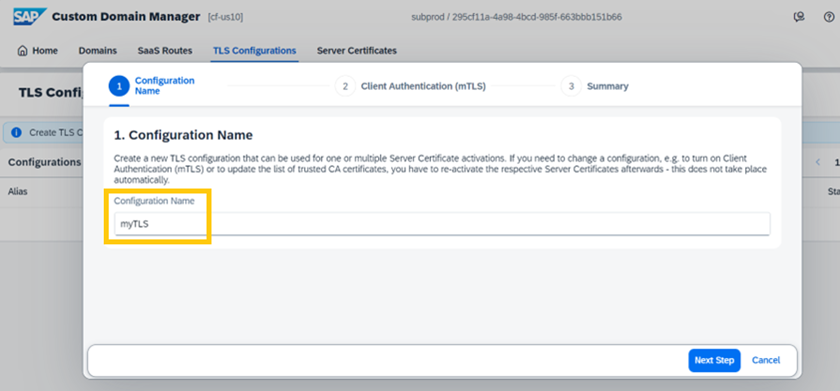Click the Alias column header
Image resolution: width=840 pixels, height=391 pixels.
(x=18, y=191)
